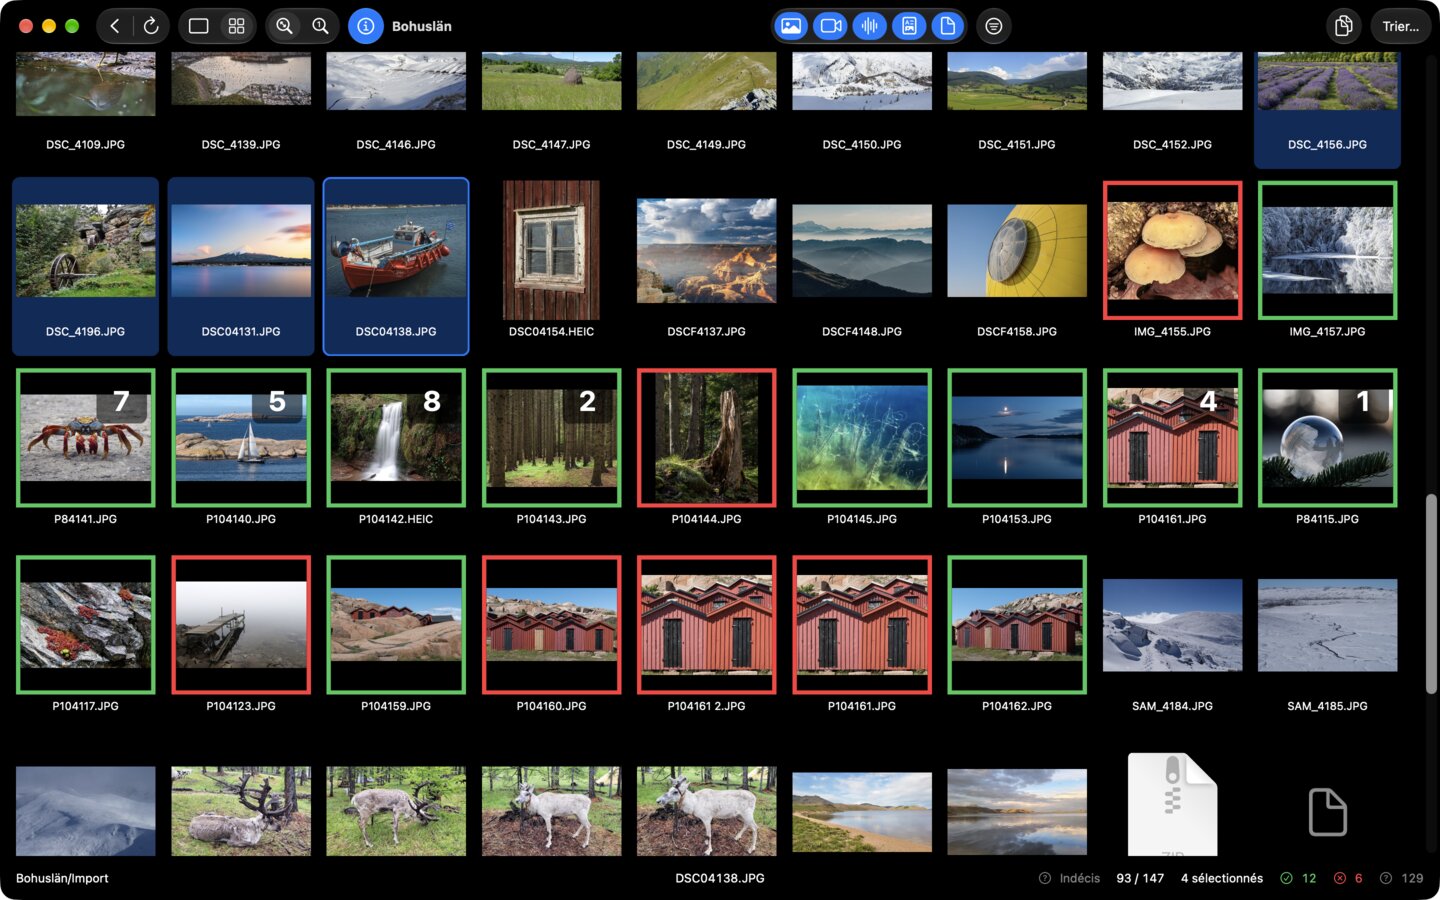
Task: Click the DSCF4137.JPG file name
Action: [x=707, y=331]
